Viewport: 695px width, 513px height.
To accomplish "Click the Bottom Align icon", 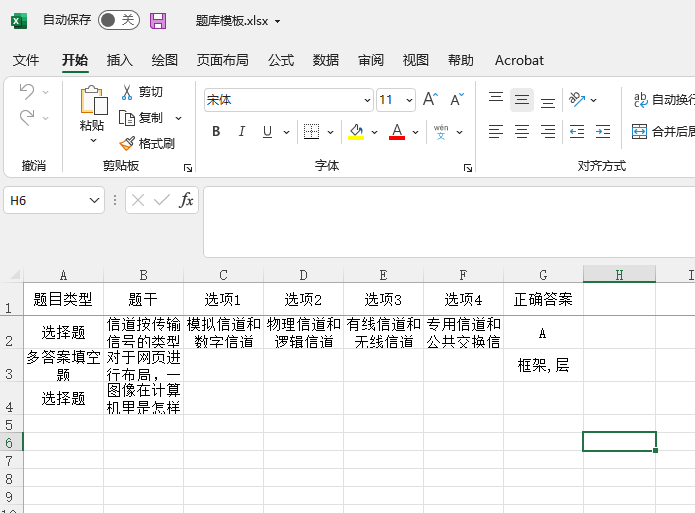I will coord(548,102).
